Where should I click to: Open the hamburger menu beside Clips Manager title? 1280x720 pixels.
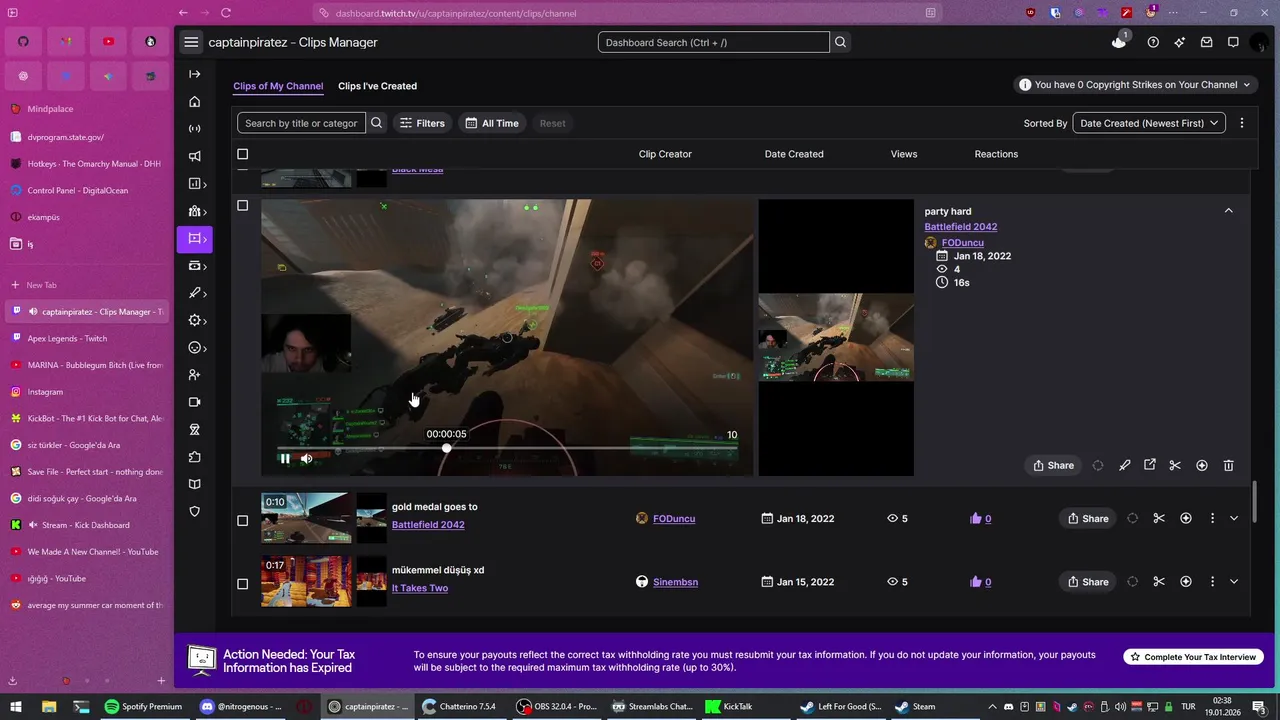point(191,42)
